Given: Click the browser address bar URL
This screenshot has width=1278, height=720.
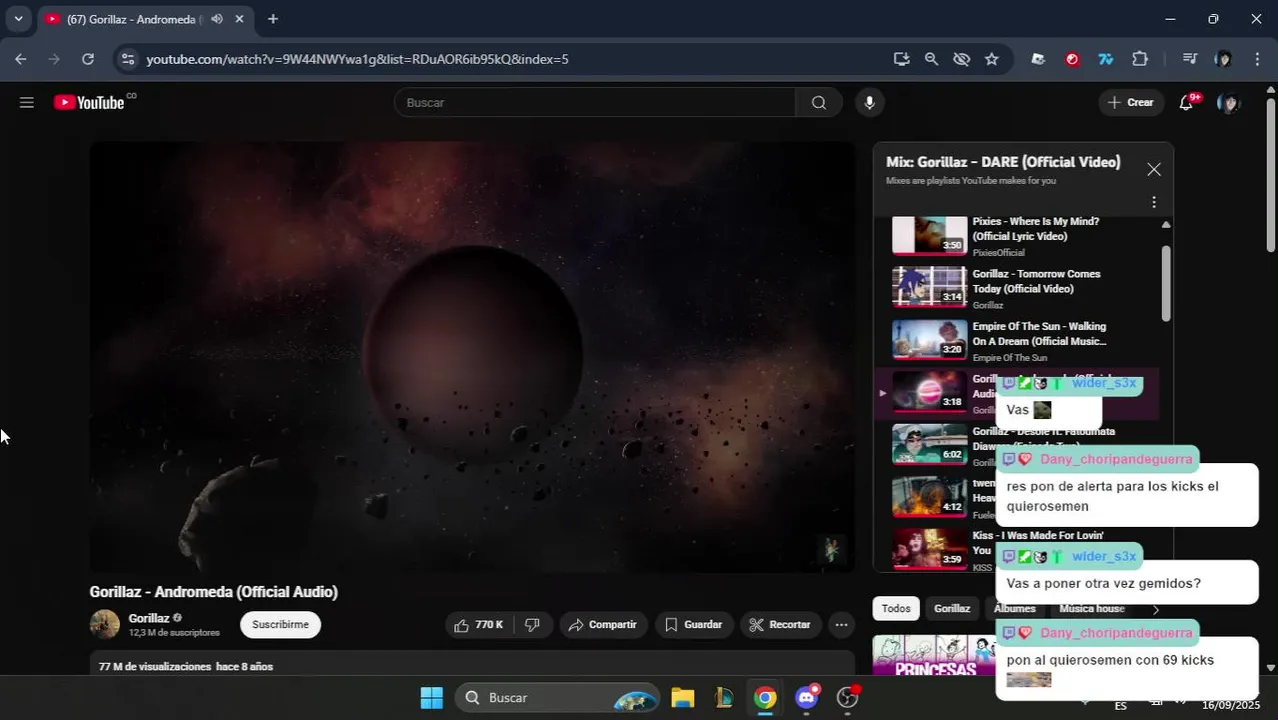Looking at the screenshot, I should point(357,59).
